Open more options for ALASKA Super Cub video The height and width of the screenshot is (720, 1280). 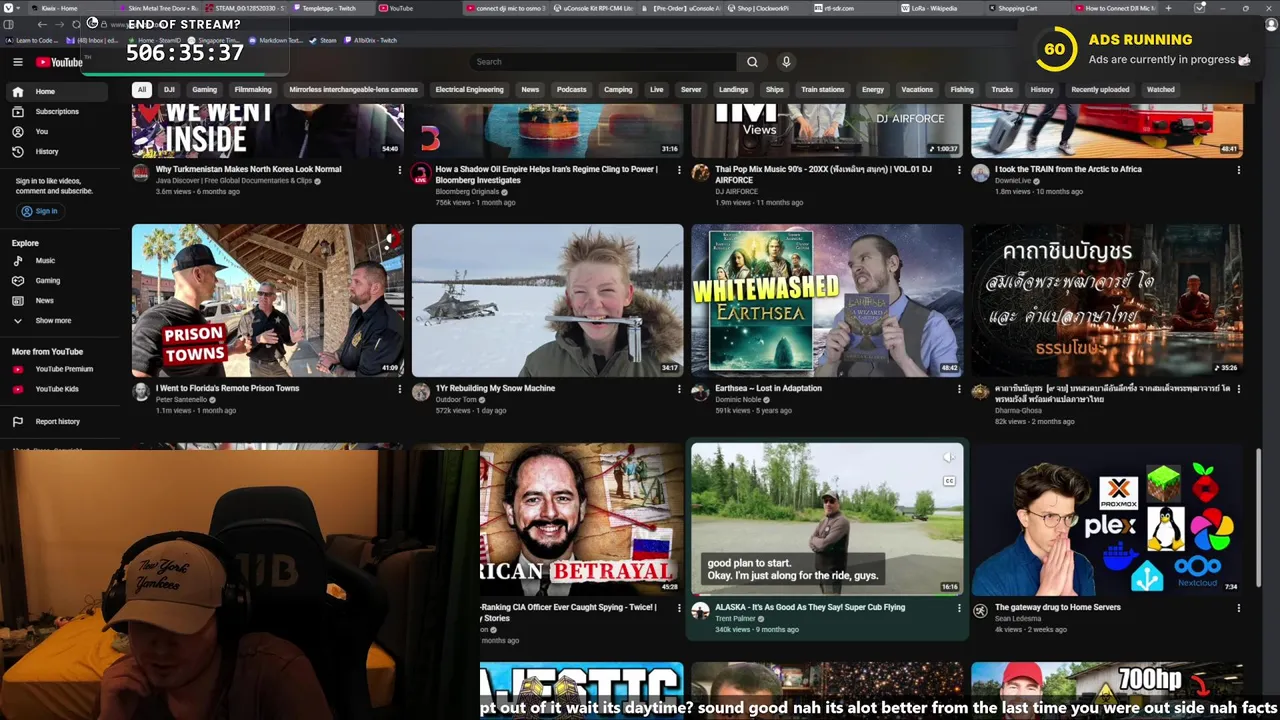pyautogui.click(x=959, y=608)
